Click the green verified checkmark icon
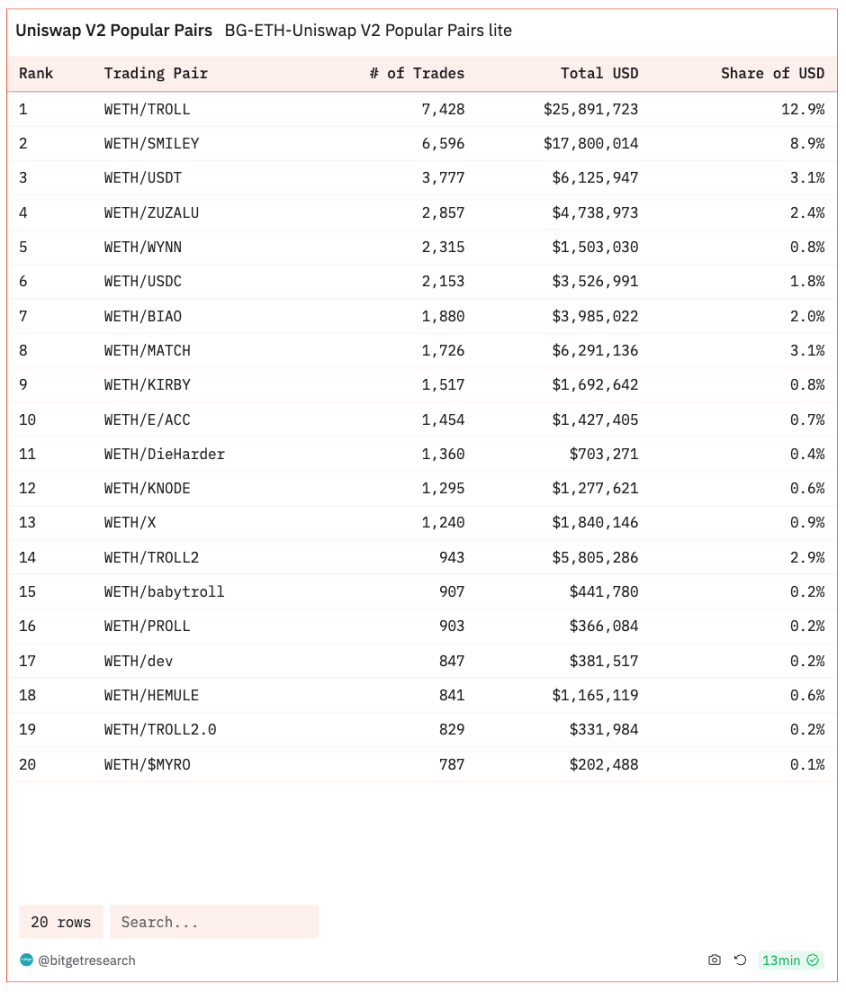 [813, 960]
